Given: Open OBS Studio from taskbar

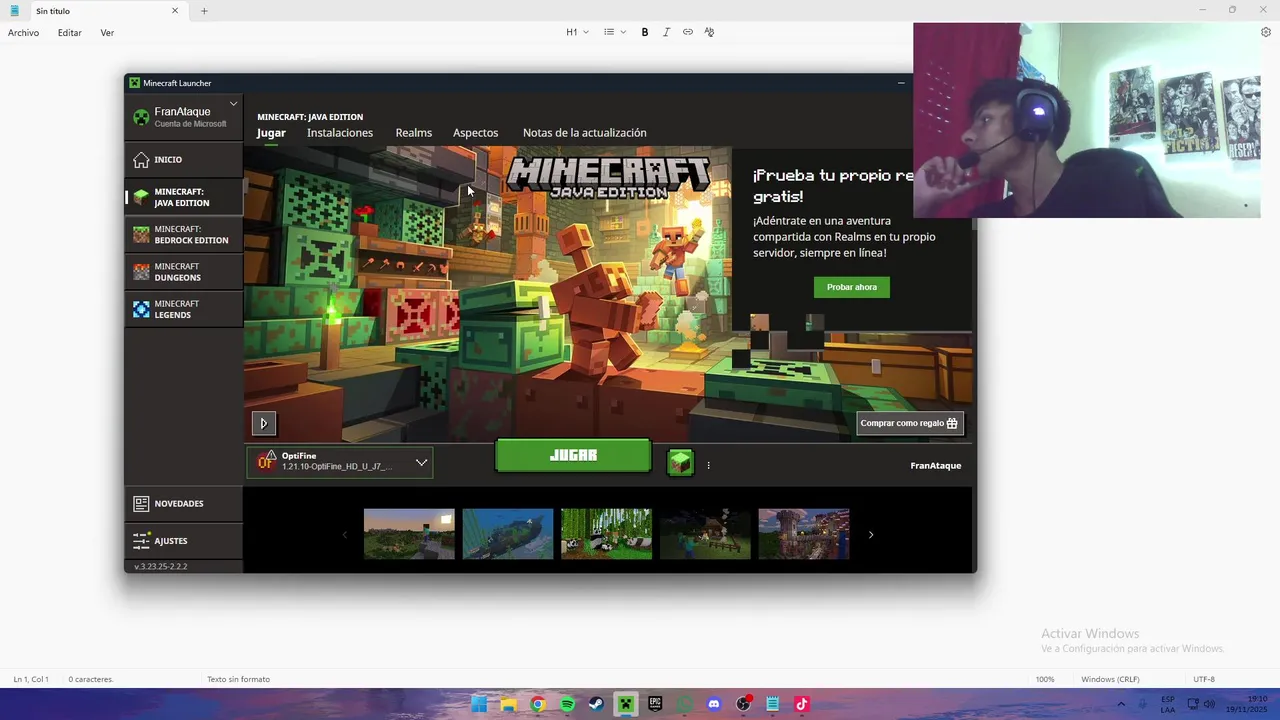Looking at the screenshot, I should coord(743,704).
